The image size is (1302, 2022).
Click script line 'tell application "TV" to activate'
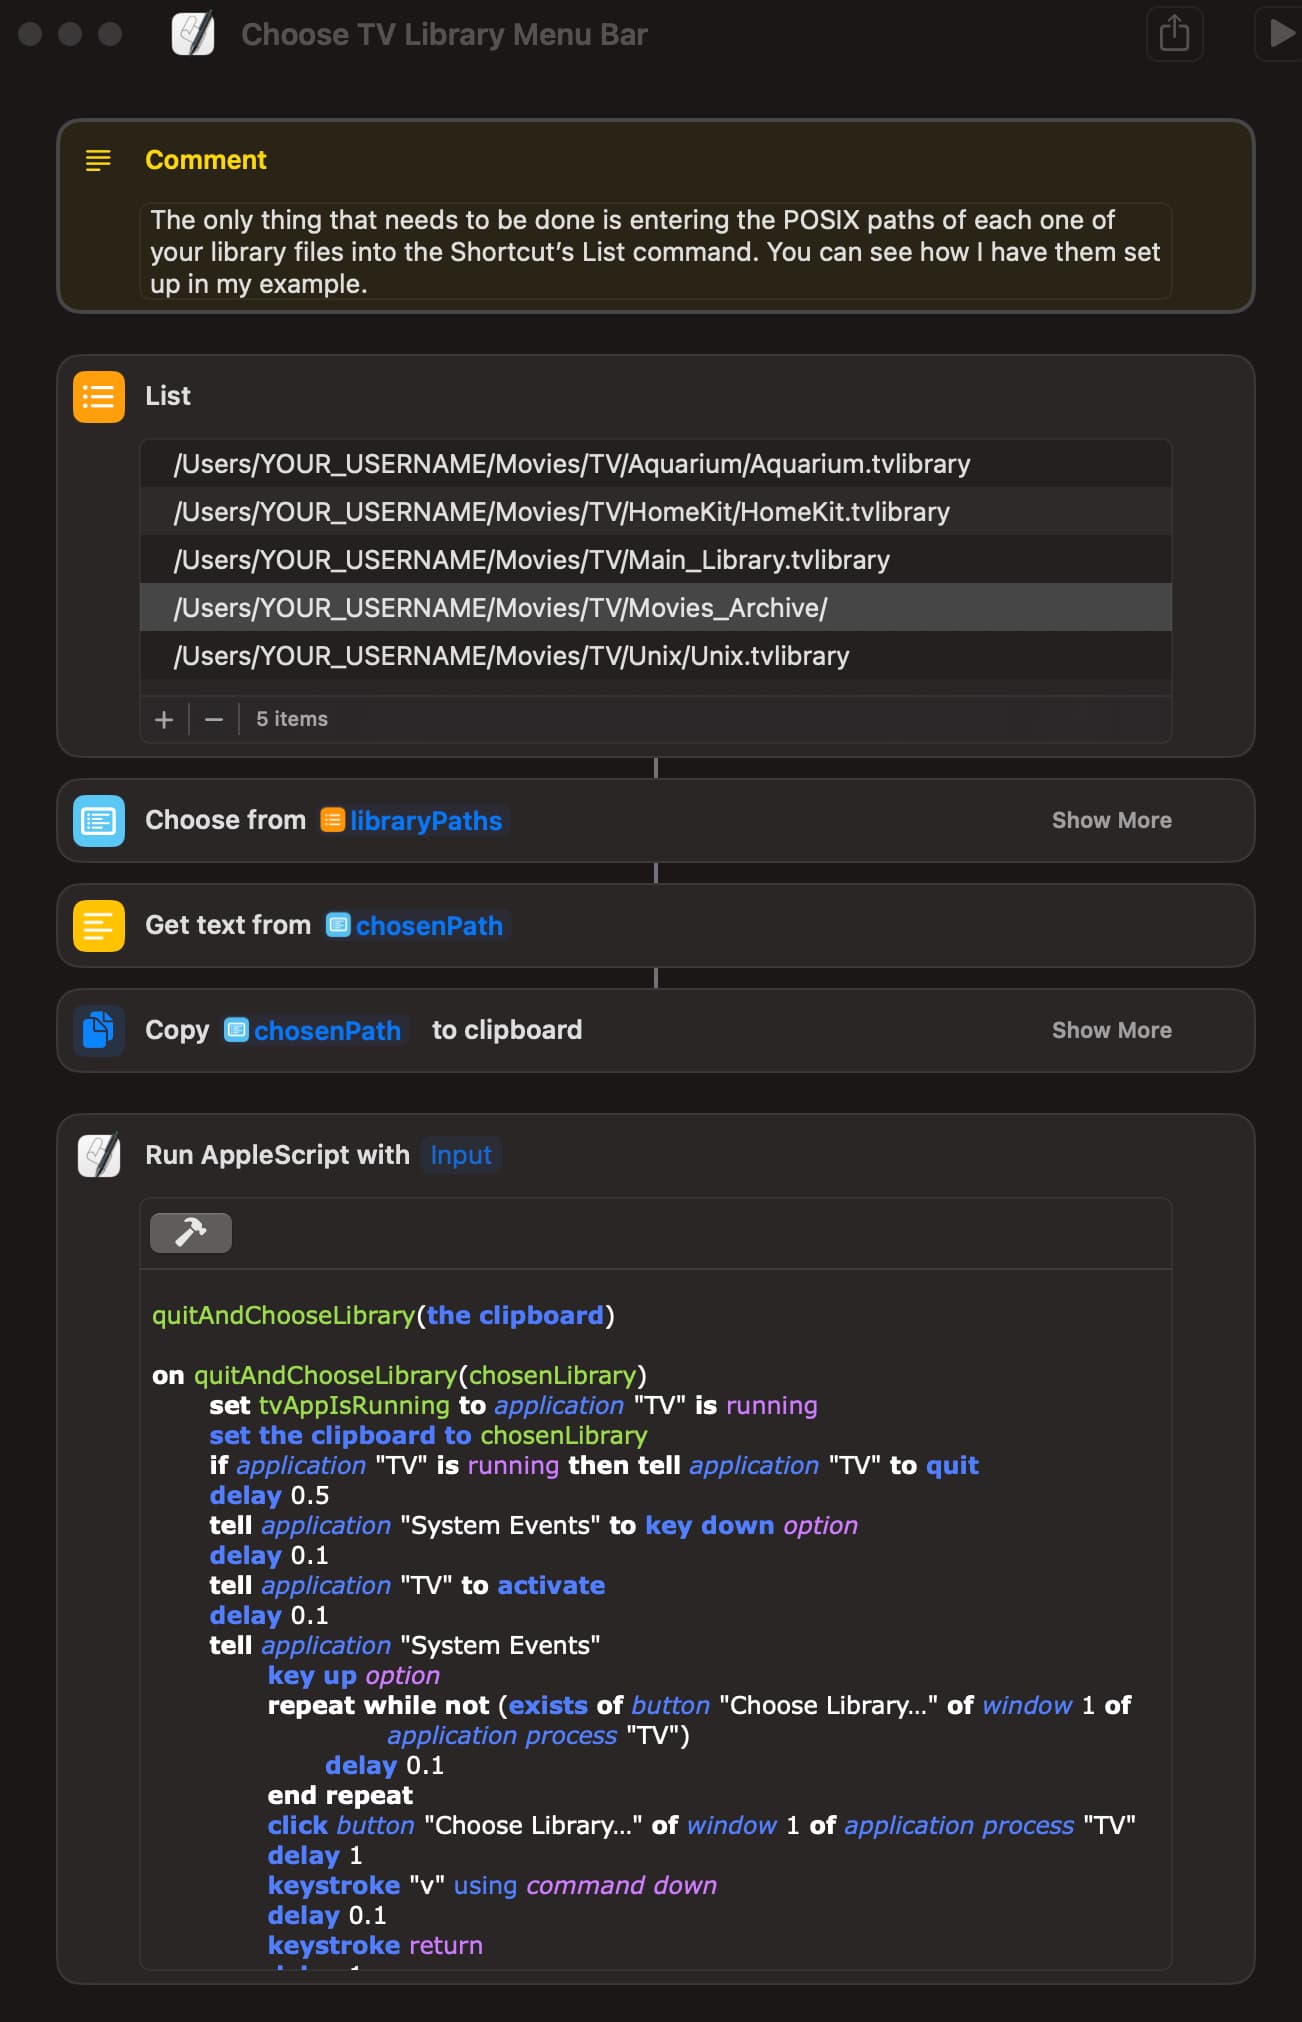tap(407, 1585)
